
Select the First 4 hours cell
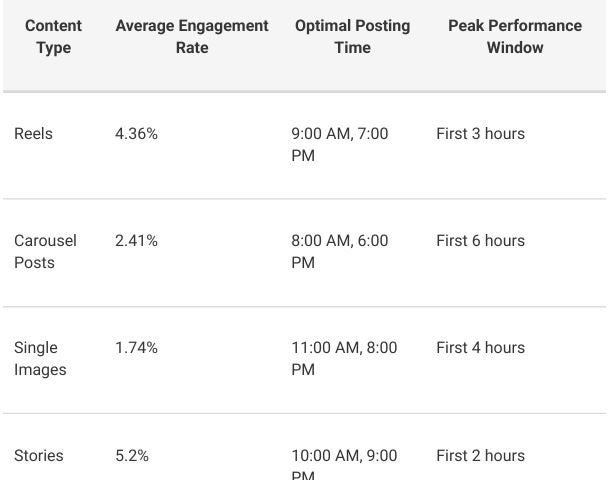[x=480, y=348]
